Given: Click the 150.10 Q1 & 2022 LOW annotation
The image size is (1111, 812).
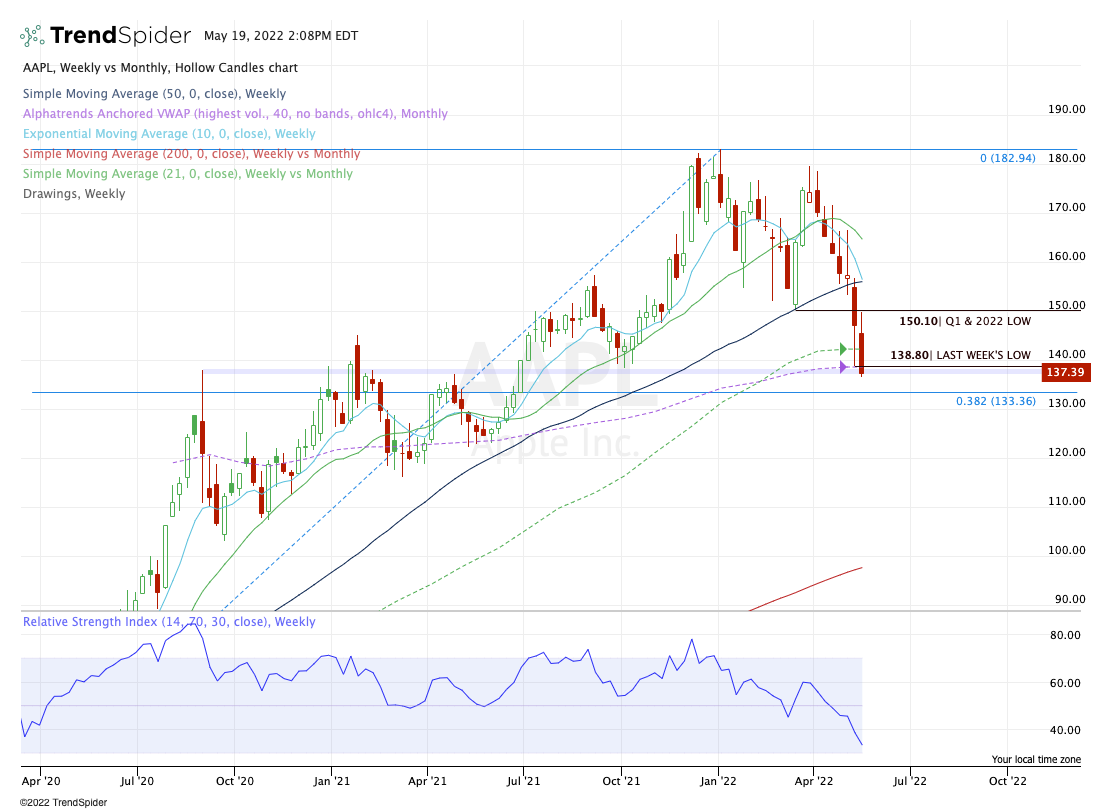Looking at the screenshot, I should coord(965,322).
